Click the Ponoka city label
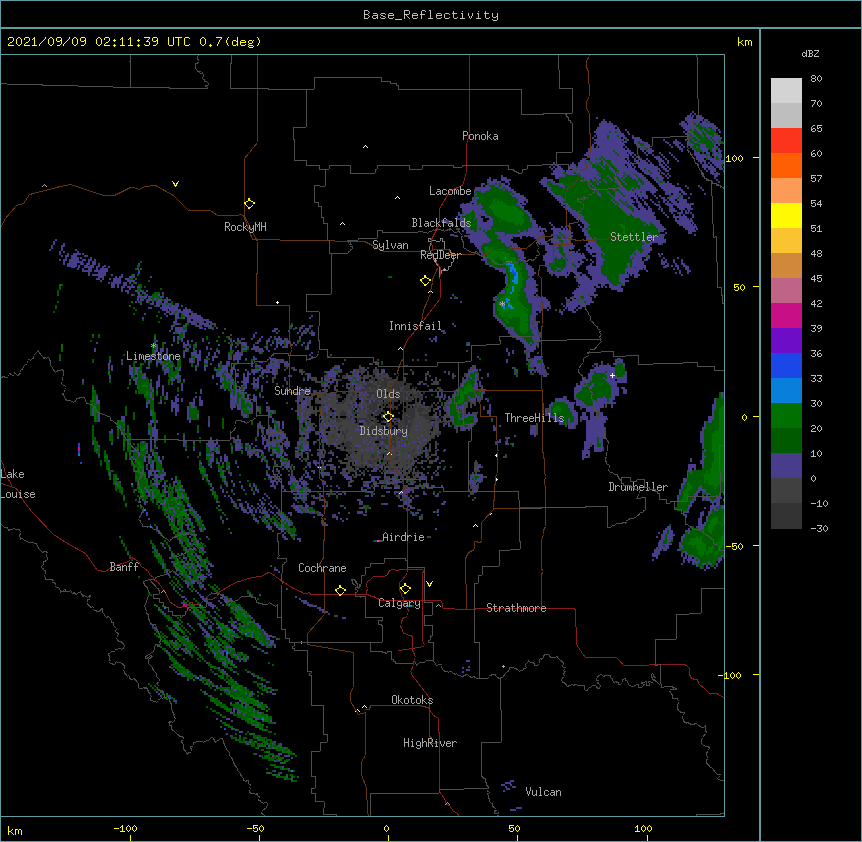This screenshot has height=842, width=862. [x=480, y=136]
